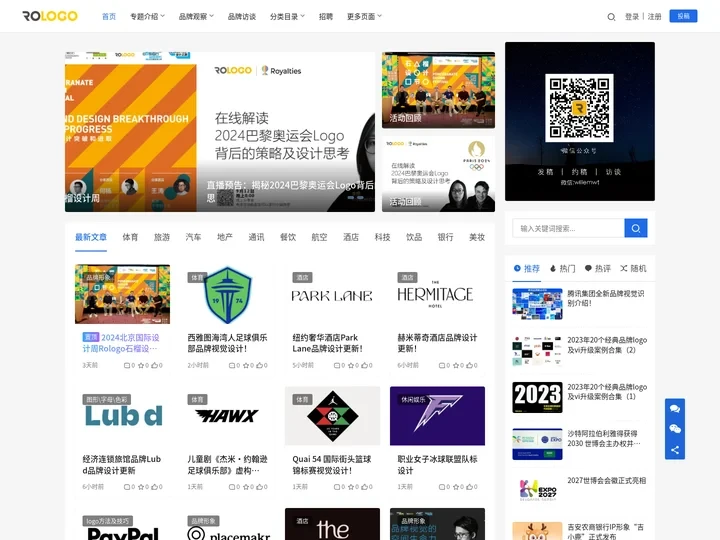Screen dimensions: 720x540
Task: Expand the 分类目录 dropdown menu
Action: click(x=287, y=17)
